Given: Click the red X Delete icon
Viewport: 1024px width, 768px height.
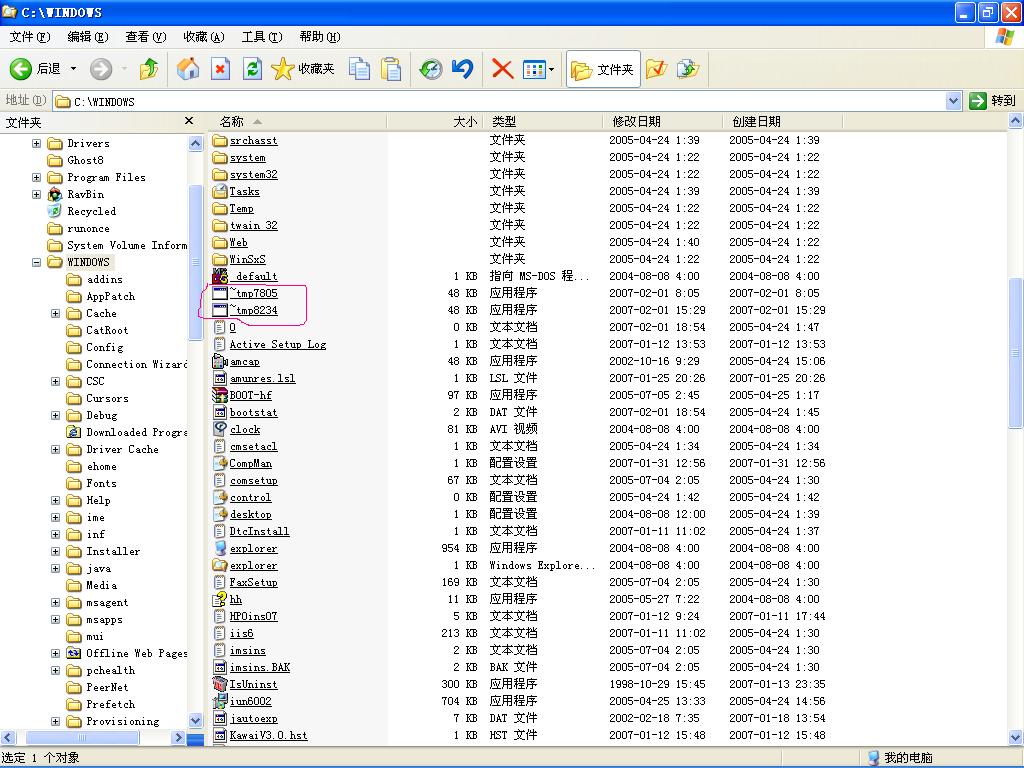Looking at the screenshot, I should click(502, 69).
